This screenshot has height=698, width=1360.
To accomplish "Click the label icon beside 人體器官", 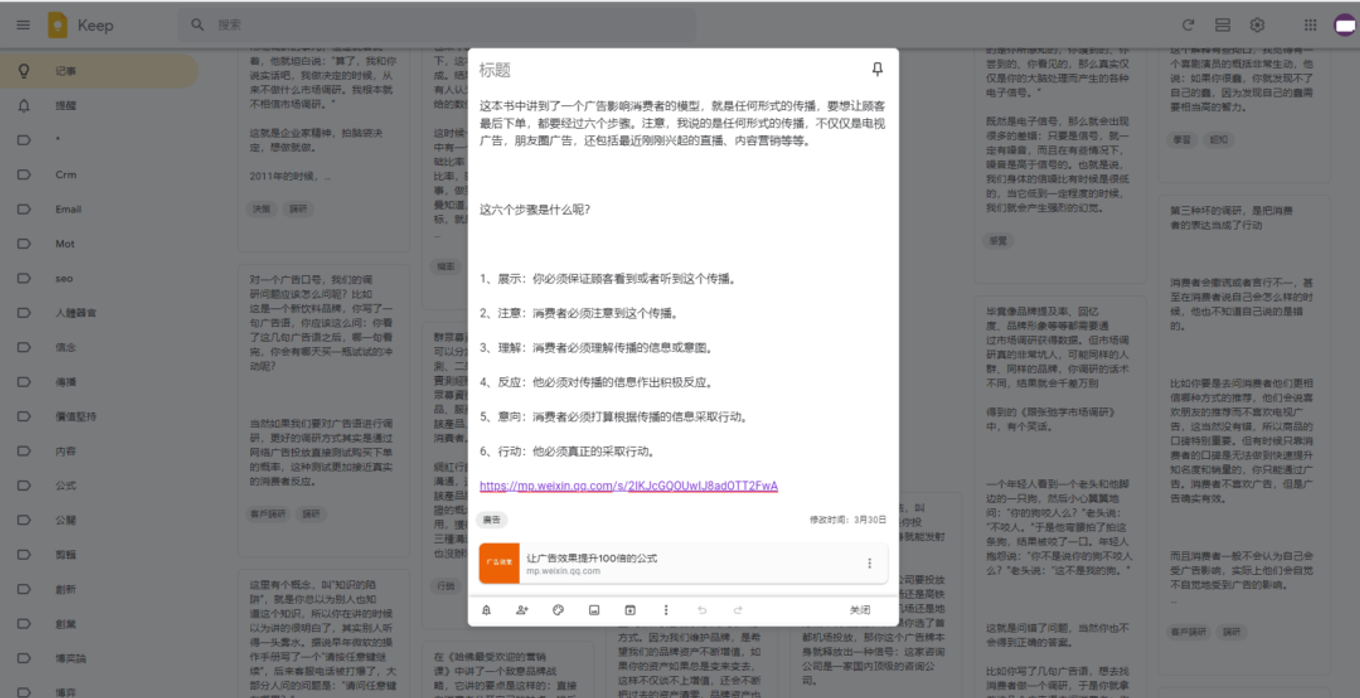I will coord(24,313).
